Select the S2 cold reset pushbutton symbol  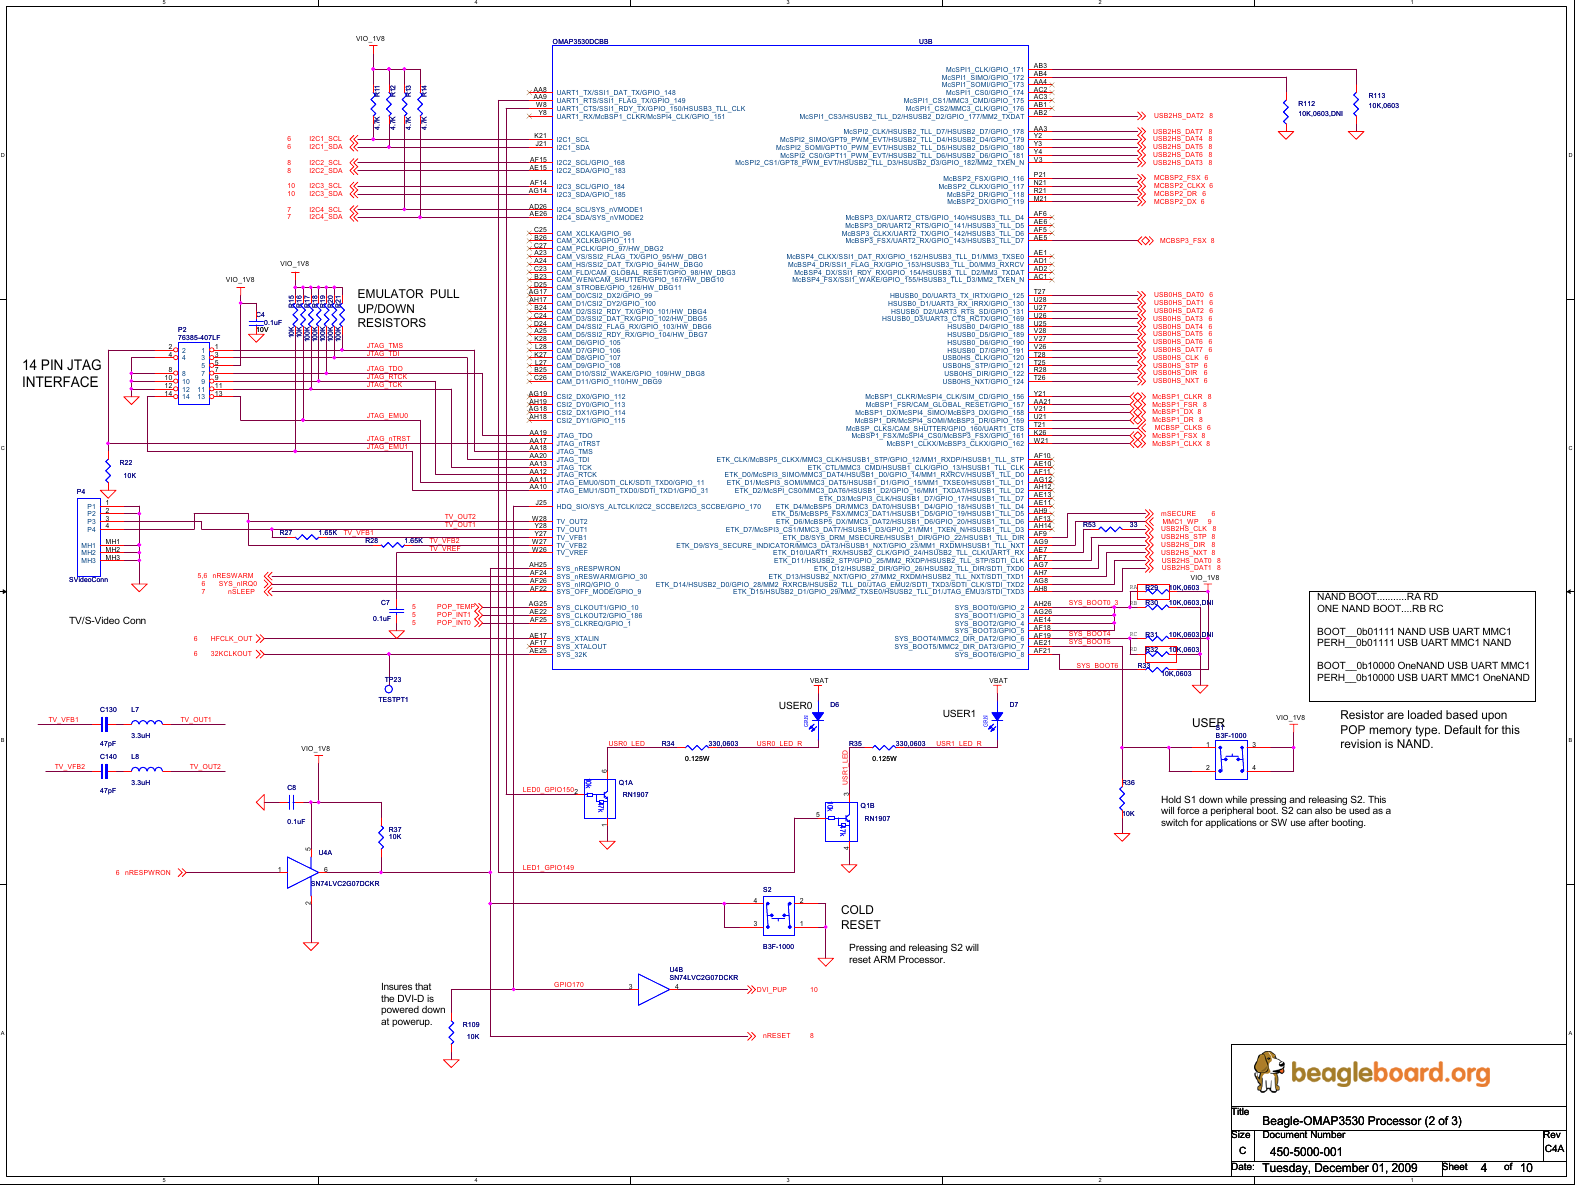click(779, 915)
